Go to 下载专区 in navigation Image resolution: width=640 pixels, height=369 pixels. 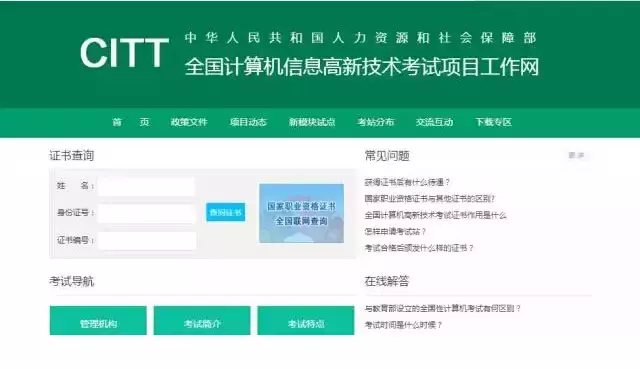[x=493, y=122]
